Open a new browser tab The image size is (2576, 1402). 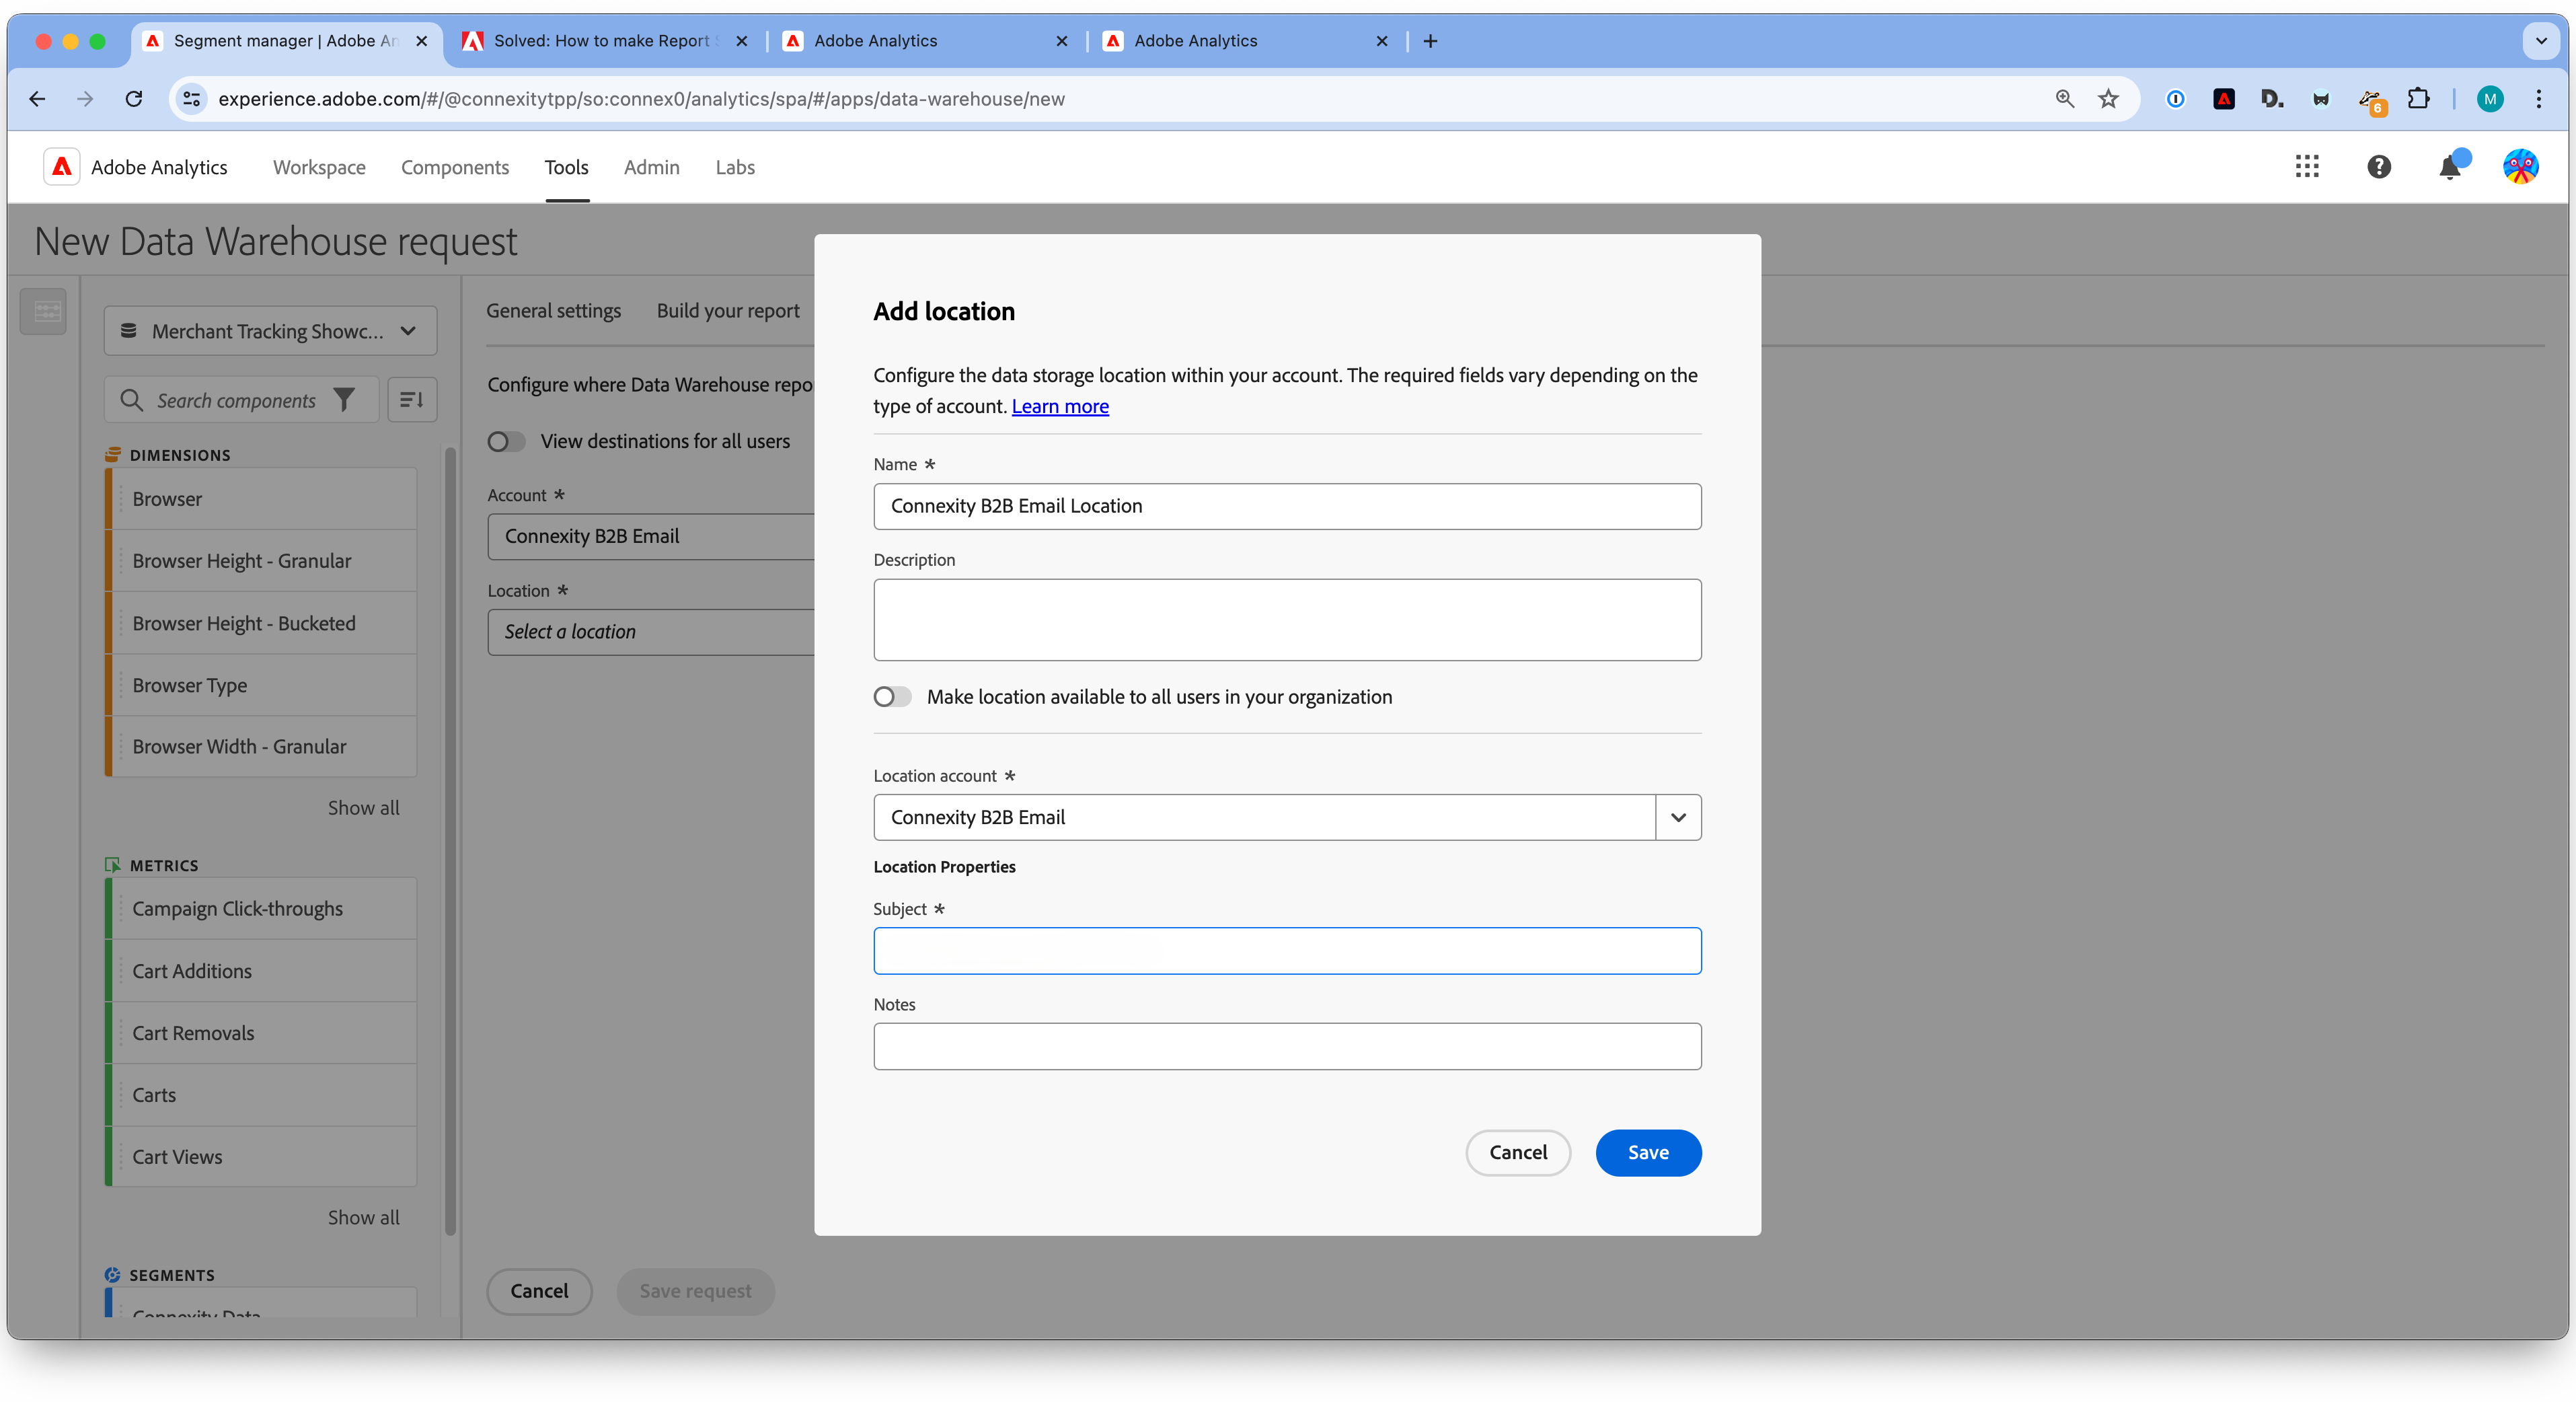pyautogui.click(x=1431, y=41)
